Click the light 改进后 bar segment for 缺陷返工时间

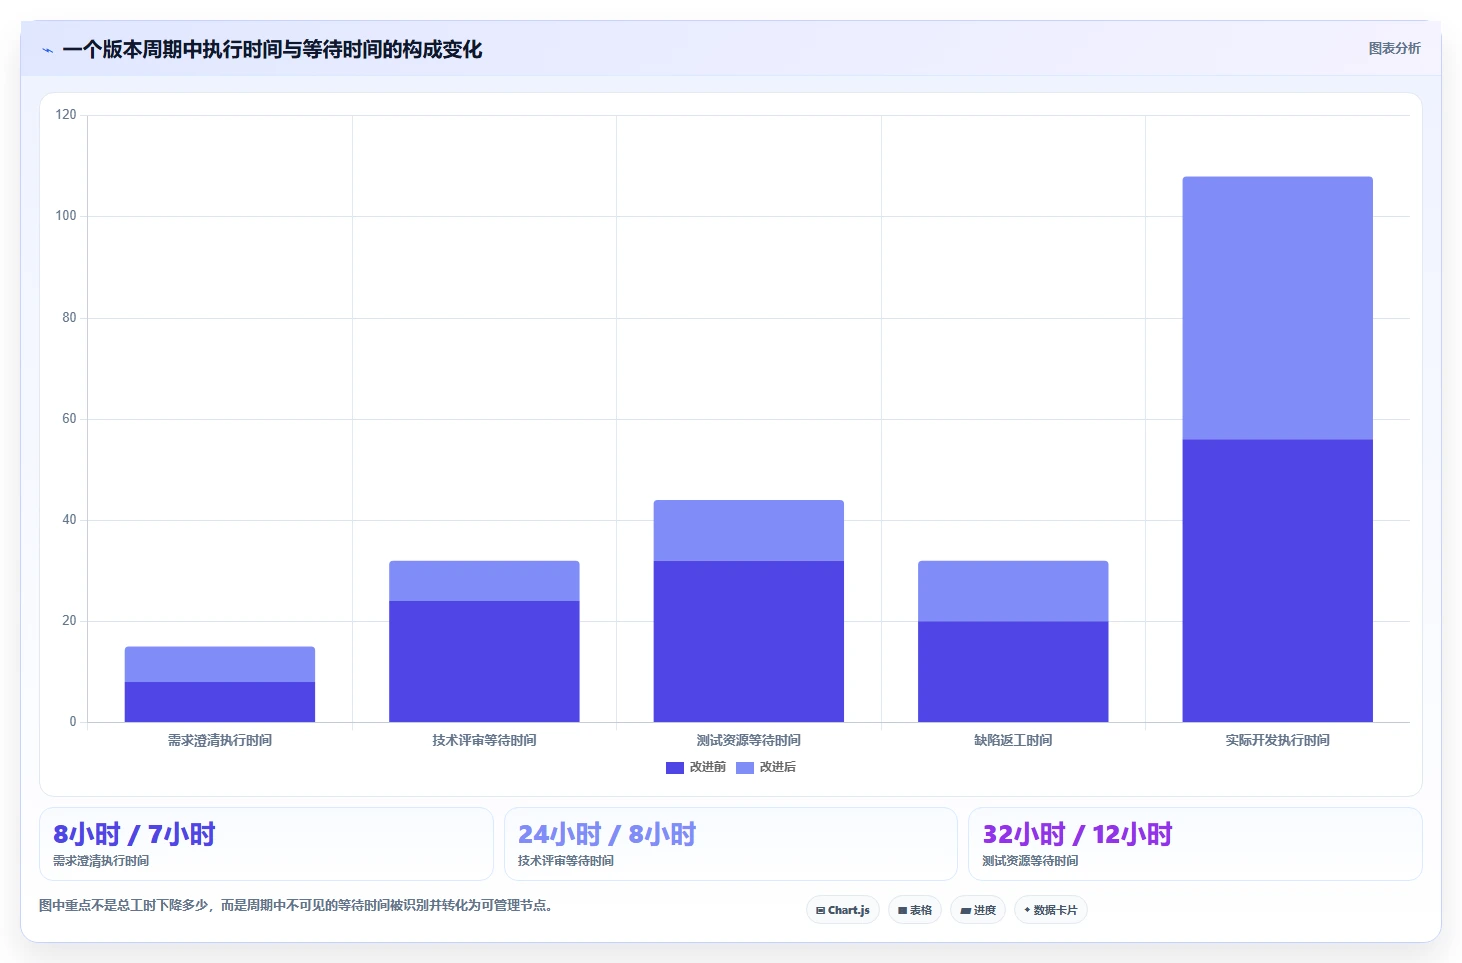point(1013,591)
